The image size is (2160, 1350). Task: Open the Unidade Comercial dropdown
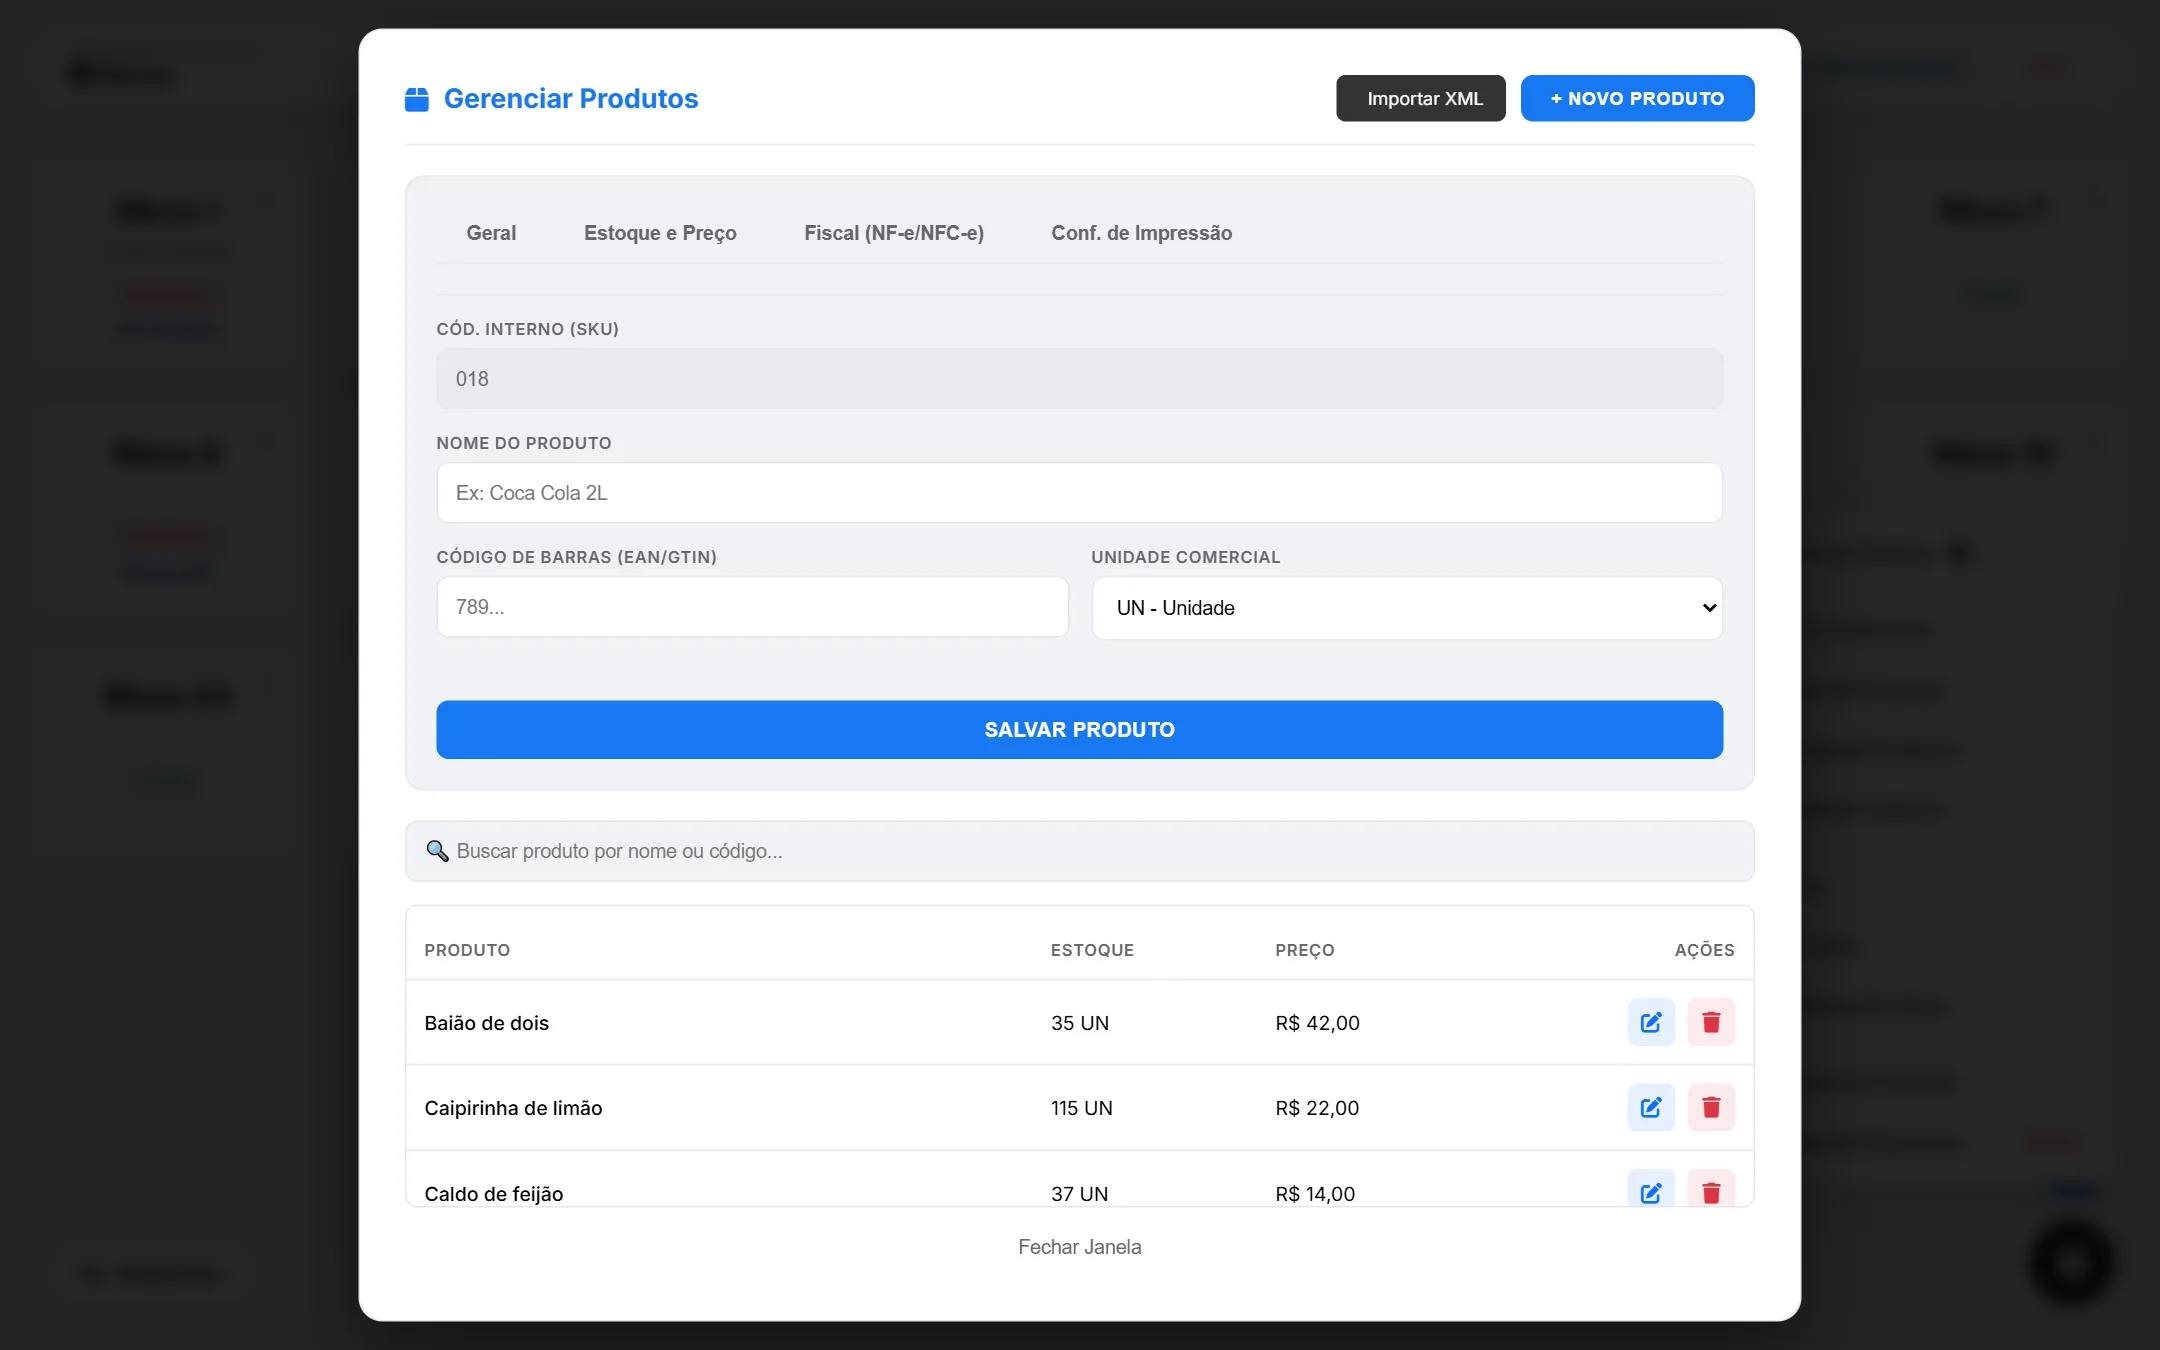point(1407,608)
